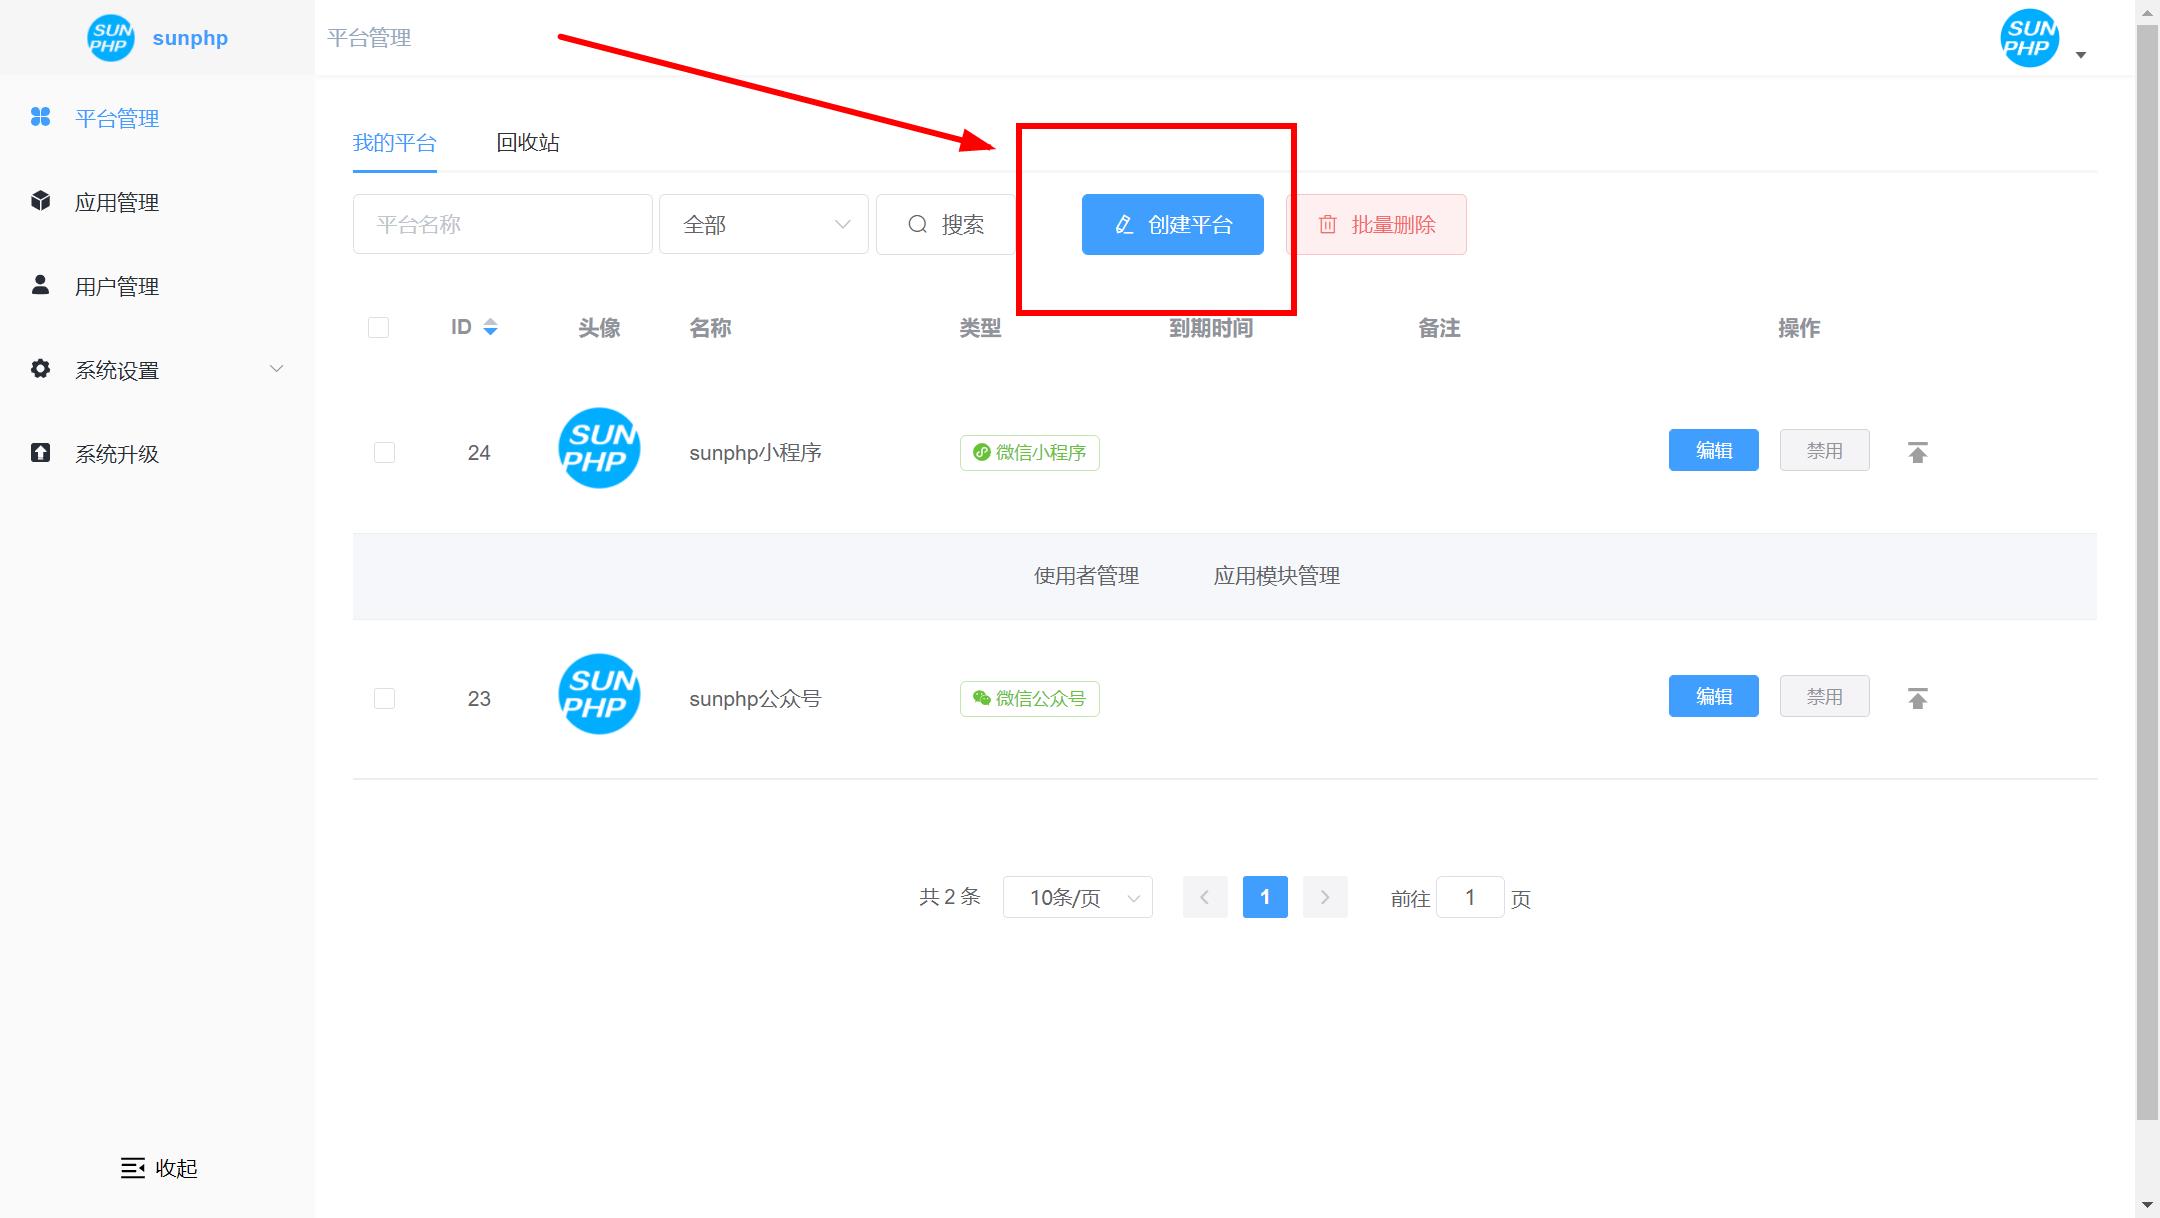Expand the 系统设置 submenu chevron
The image size is (2160, 1218).
pos(277,369)
